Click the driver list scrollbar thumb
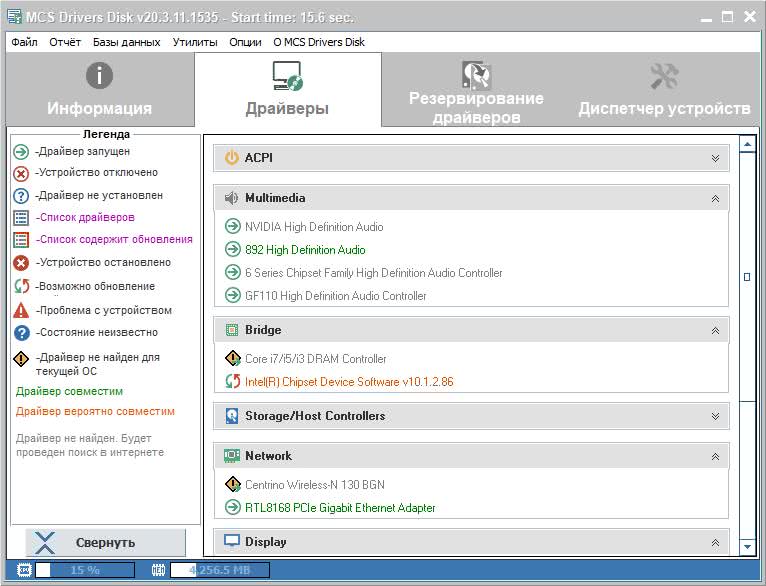766x586 pixels. [747, 277]
